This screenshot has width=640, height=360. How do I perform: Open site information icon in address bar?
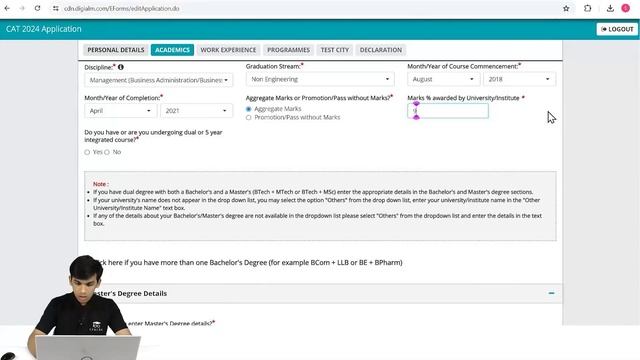pos(56,8)
